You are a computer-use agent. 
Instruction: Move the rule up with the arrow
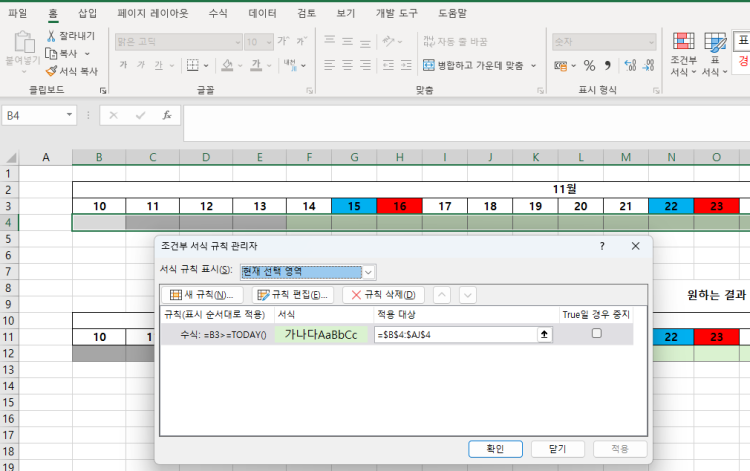click(443, 295)
